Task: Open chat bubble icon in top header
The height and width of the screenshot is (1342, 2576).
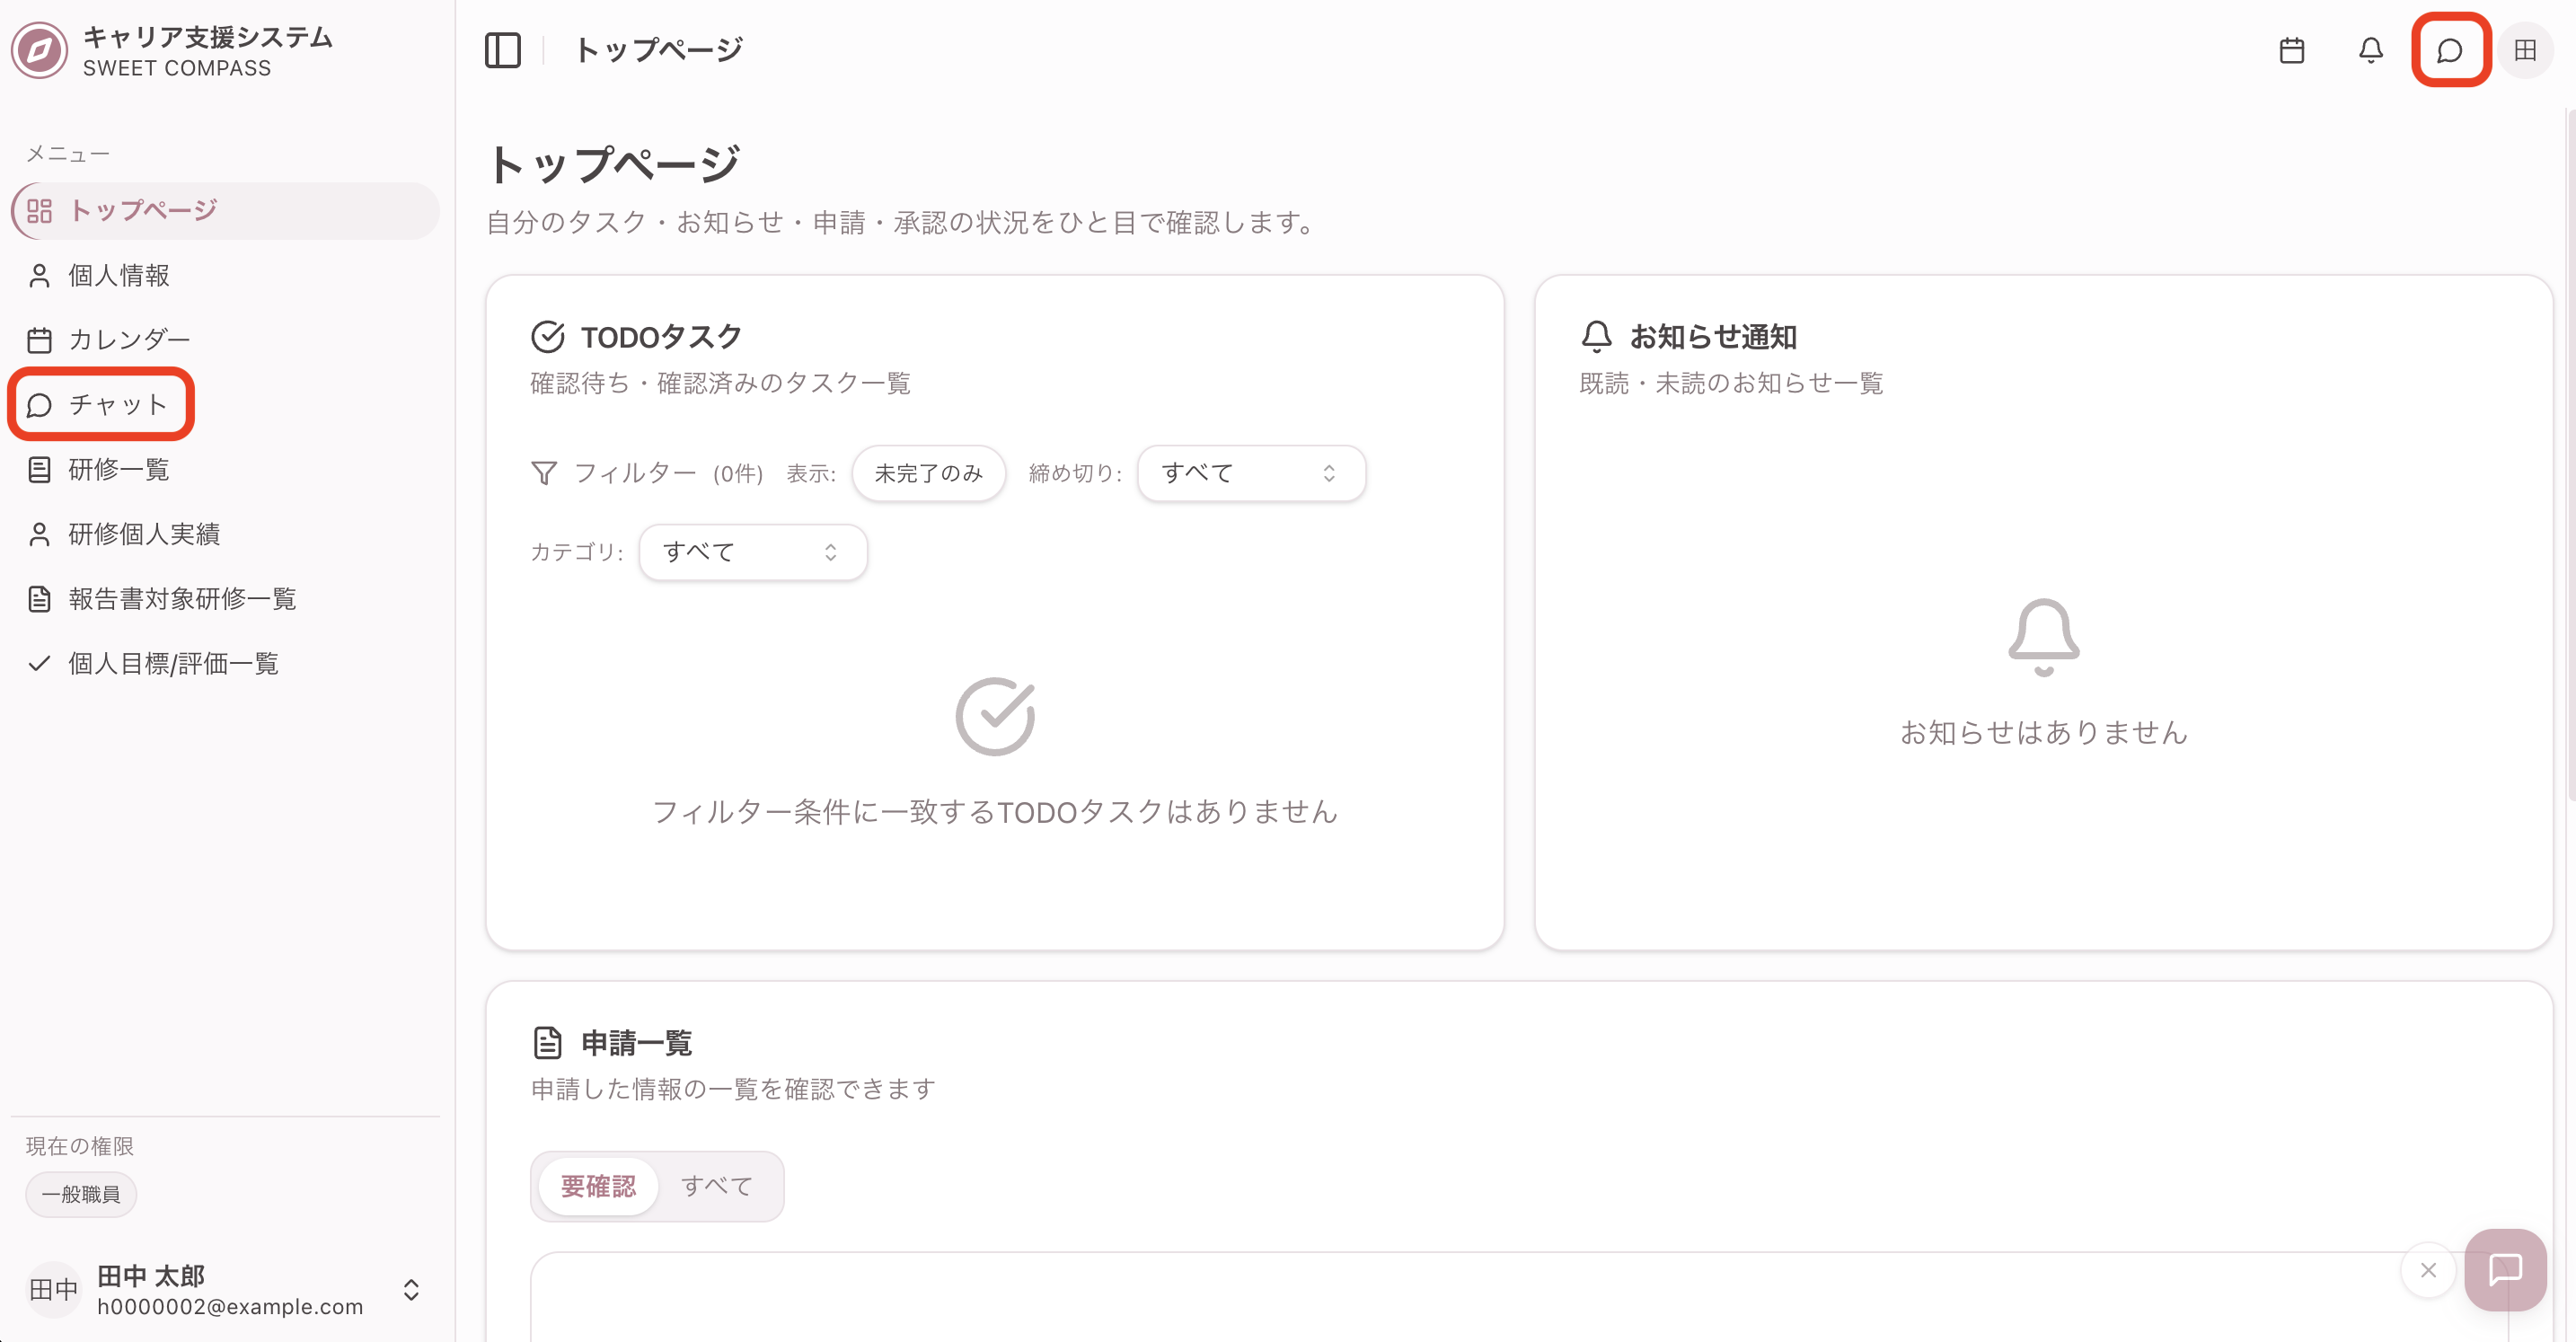Action: [x=2449, y=50]
